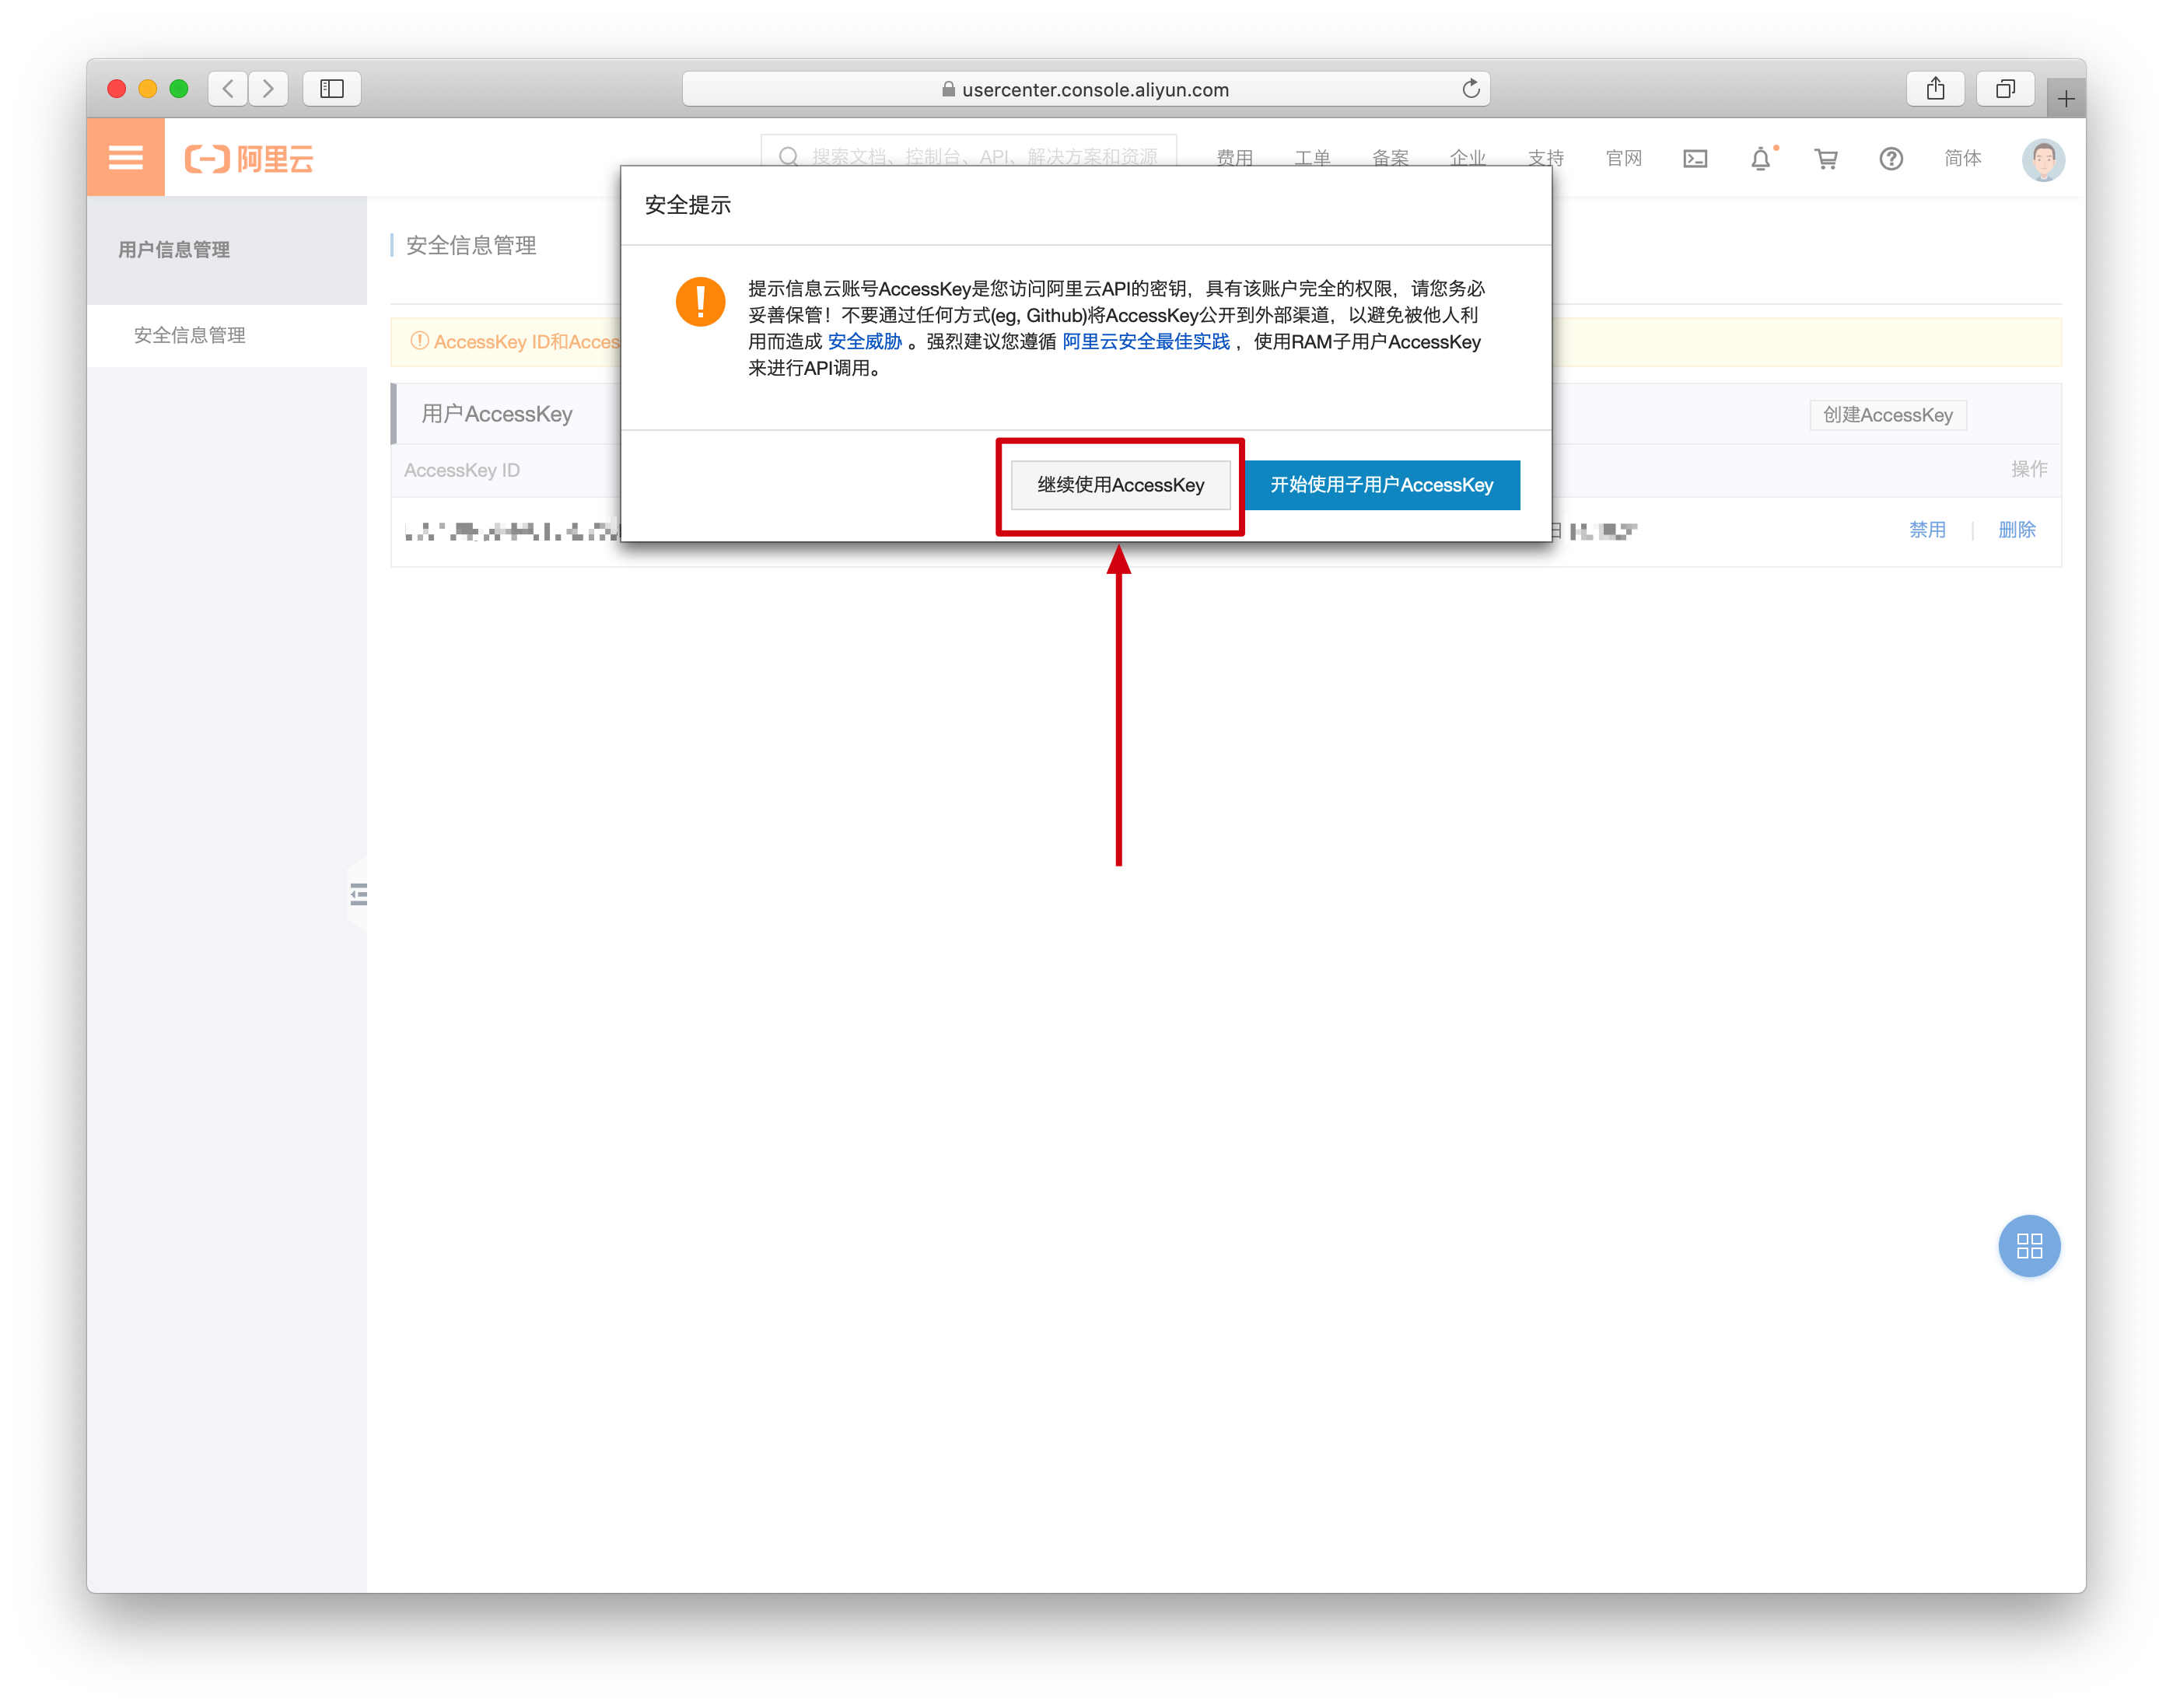
Task: Click the console search field
Action: [968, 150]
